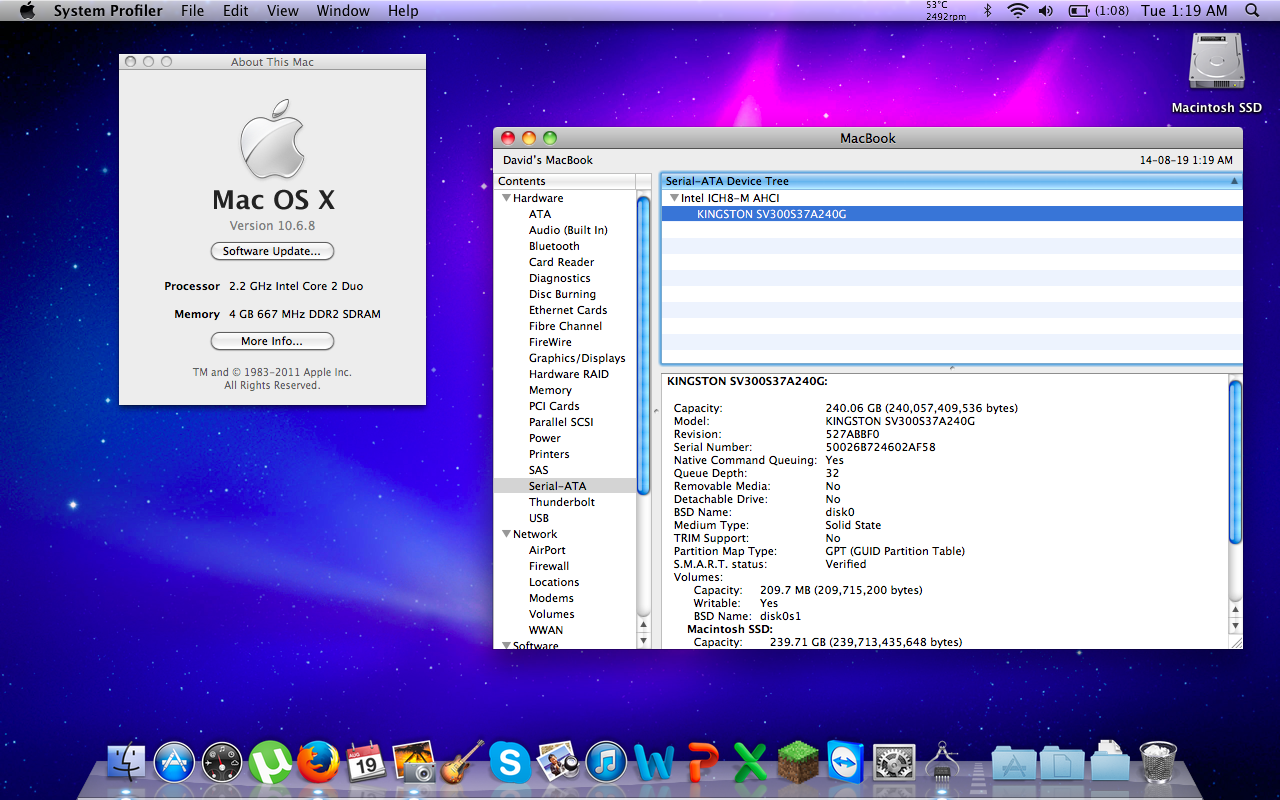The height and width of the screenshot is (800, 1280).
Task: Open the View menu
Action: coord(283,11)
